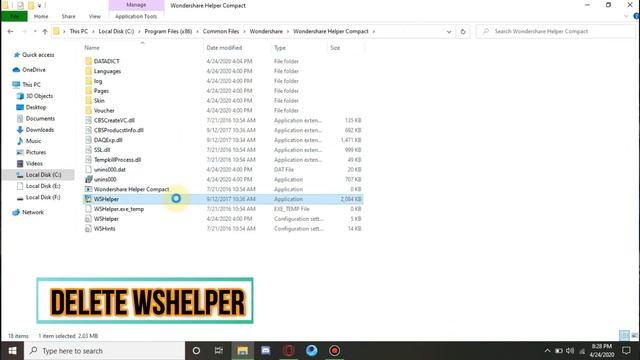The width and height of the screenshot is (640, 360).
Task: Select the Skin folder
Action: click(x=99, y=100)
